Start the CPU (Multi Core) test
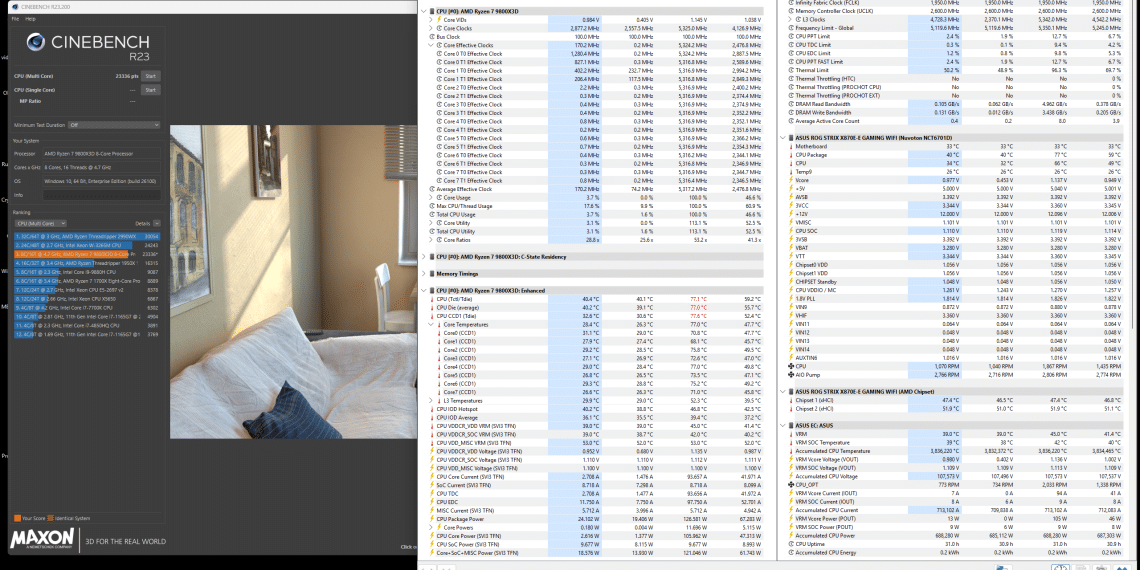This screenshot has width=1140, height=570. pyautogui.click(x=150, y=76)
